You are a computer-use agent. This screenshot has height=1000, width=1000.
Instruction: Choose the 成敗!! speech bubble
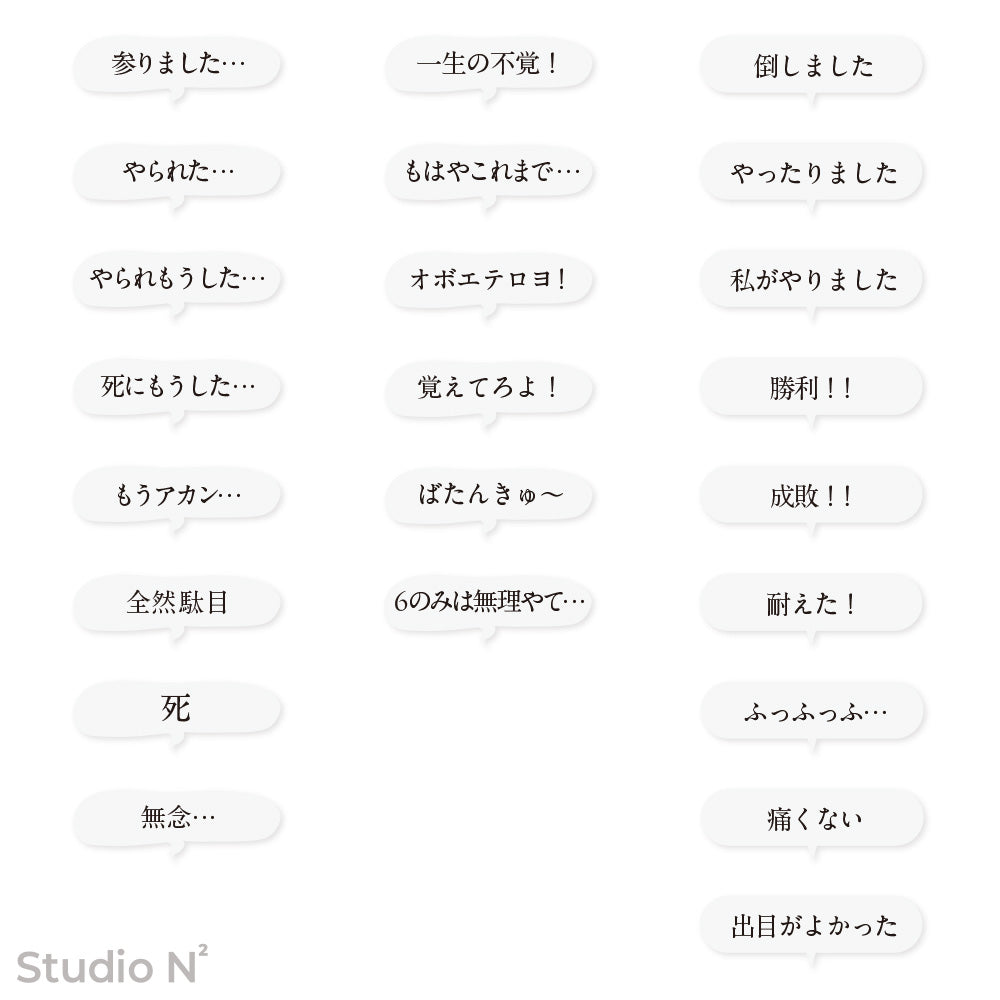(x=812, y=496)
